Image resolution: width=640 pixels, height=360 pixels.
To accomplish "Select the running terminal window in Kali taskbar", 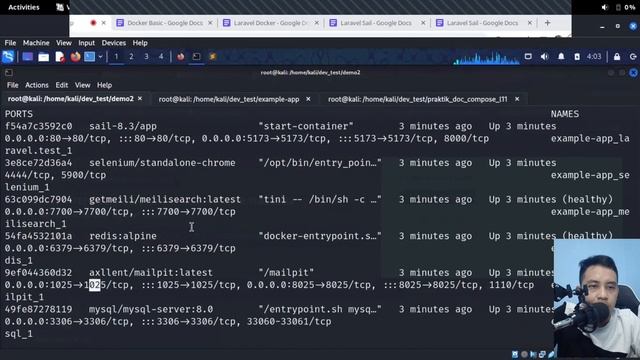I will point(196,57).
